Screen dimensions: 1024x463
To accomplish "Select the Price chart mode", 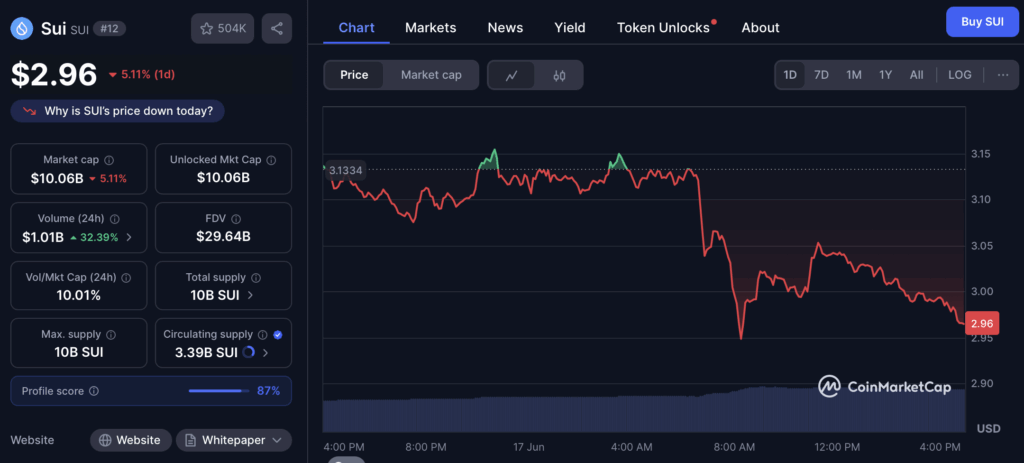I will pos(354,75).
